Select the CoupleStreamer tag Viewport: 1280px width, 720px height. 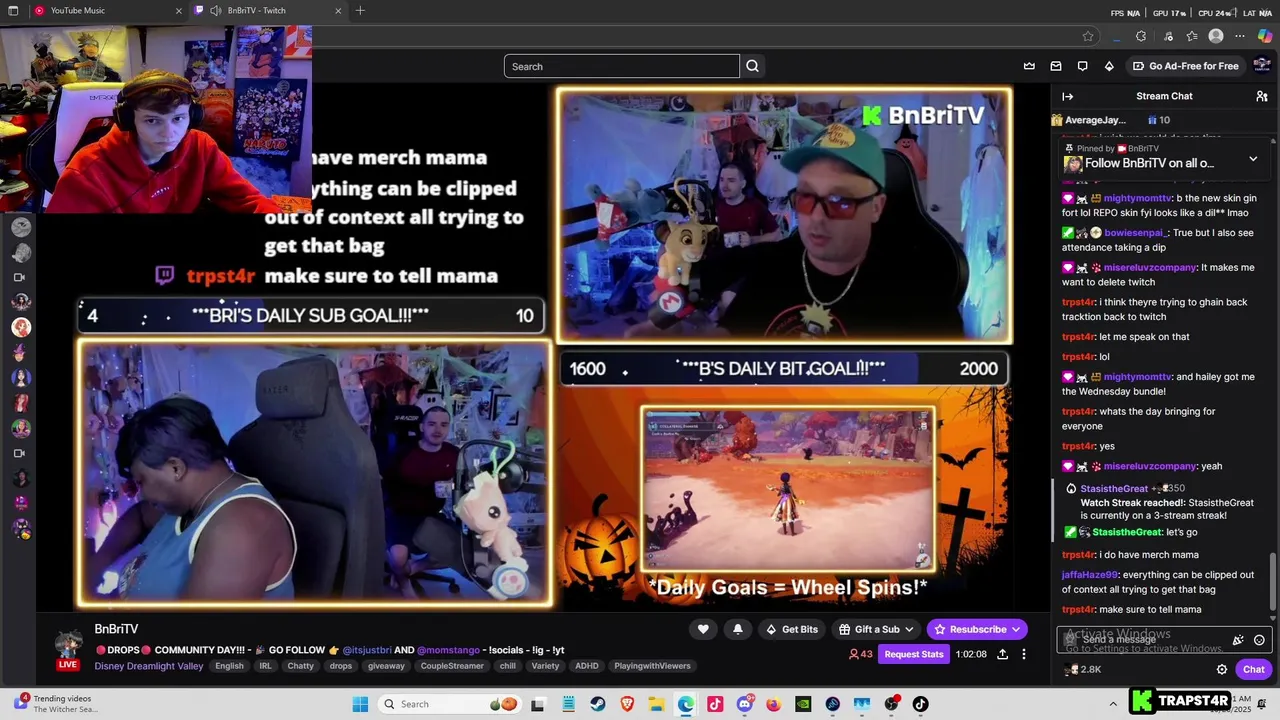click(x=452, y=666)
